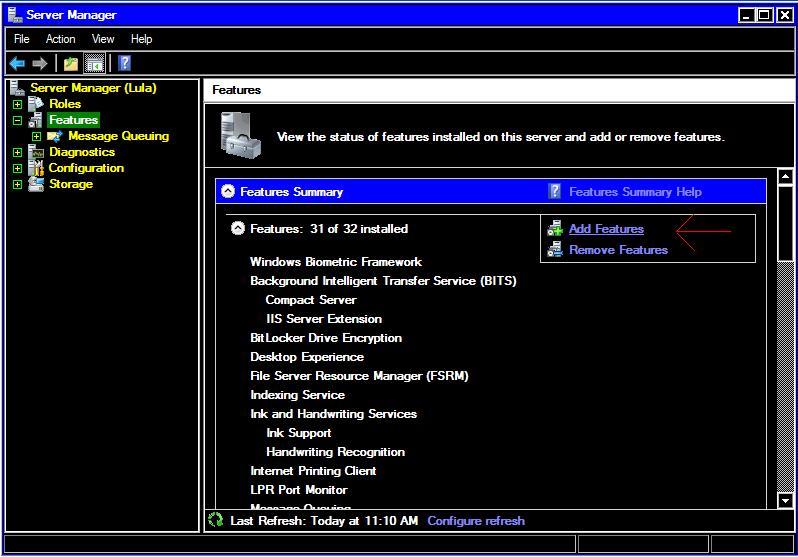Click Background Intelligent Transfer Service (BITS) entry
This screenshot has height=557, width=798.
pyautogui.click(x=383, y=281)
